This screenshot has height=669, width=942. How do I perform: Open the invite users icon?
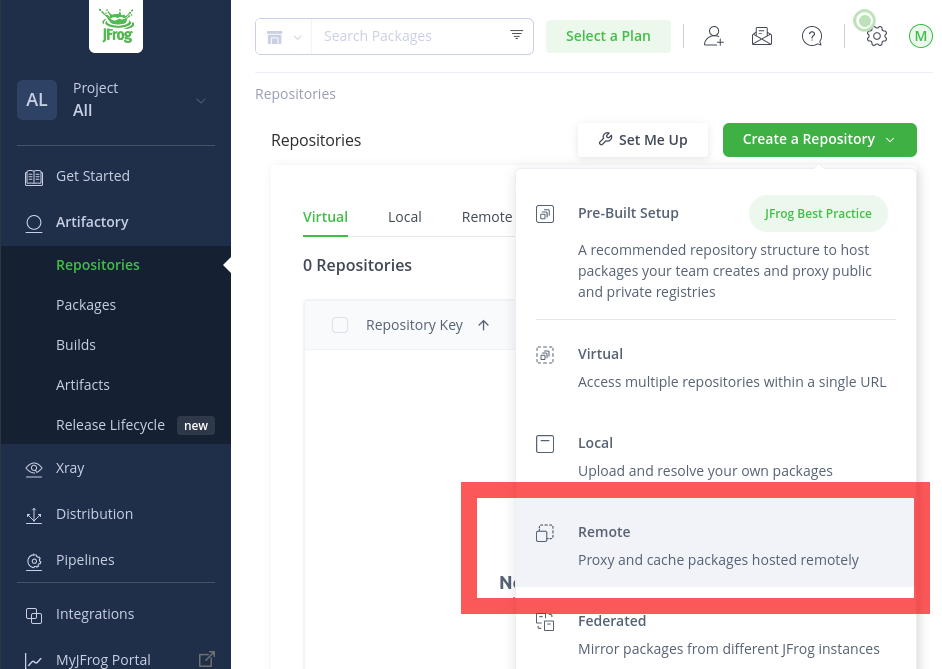tap(713, 35)
